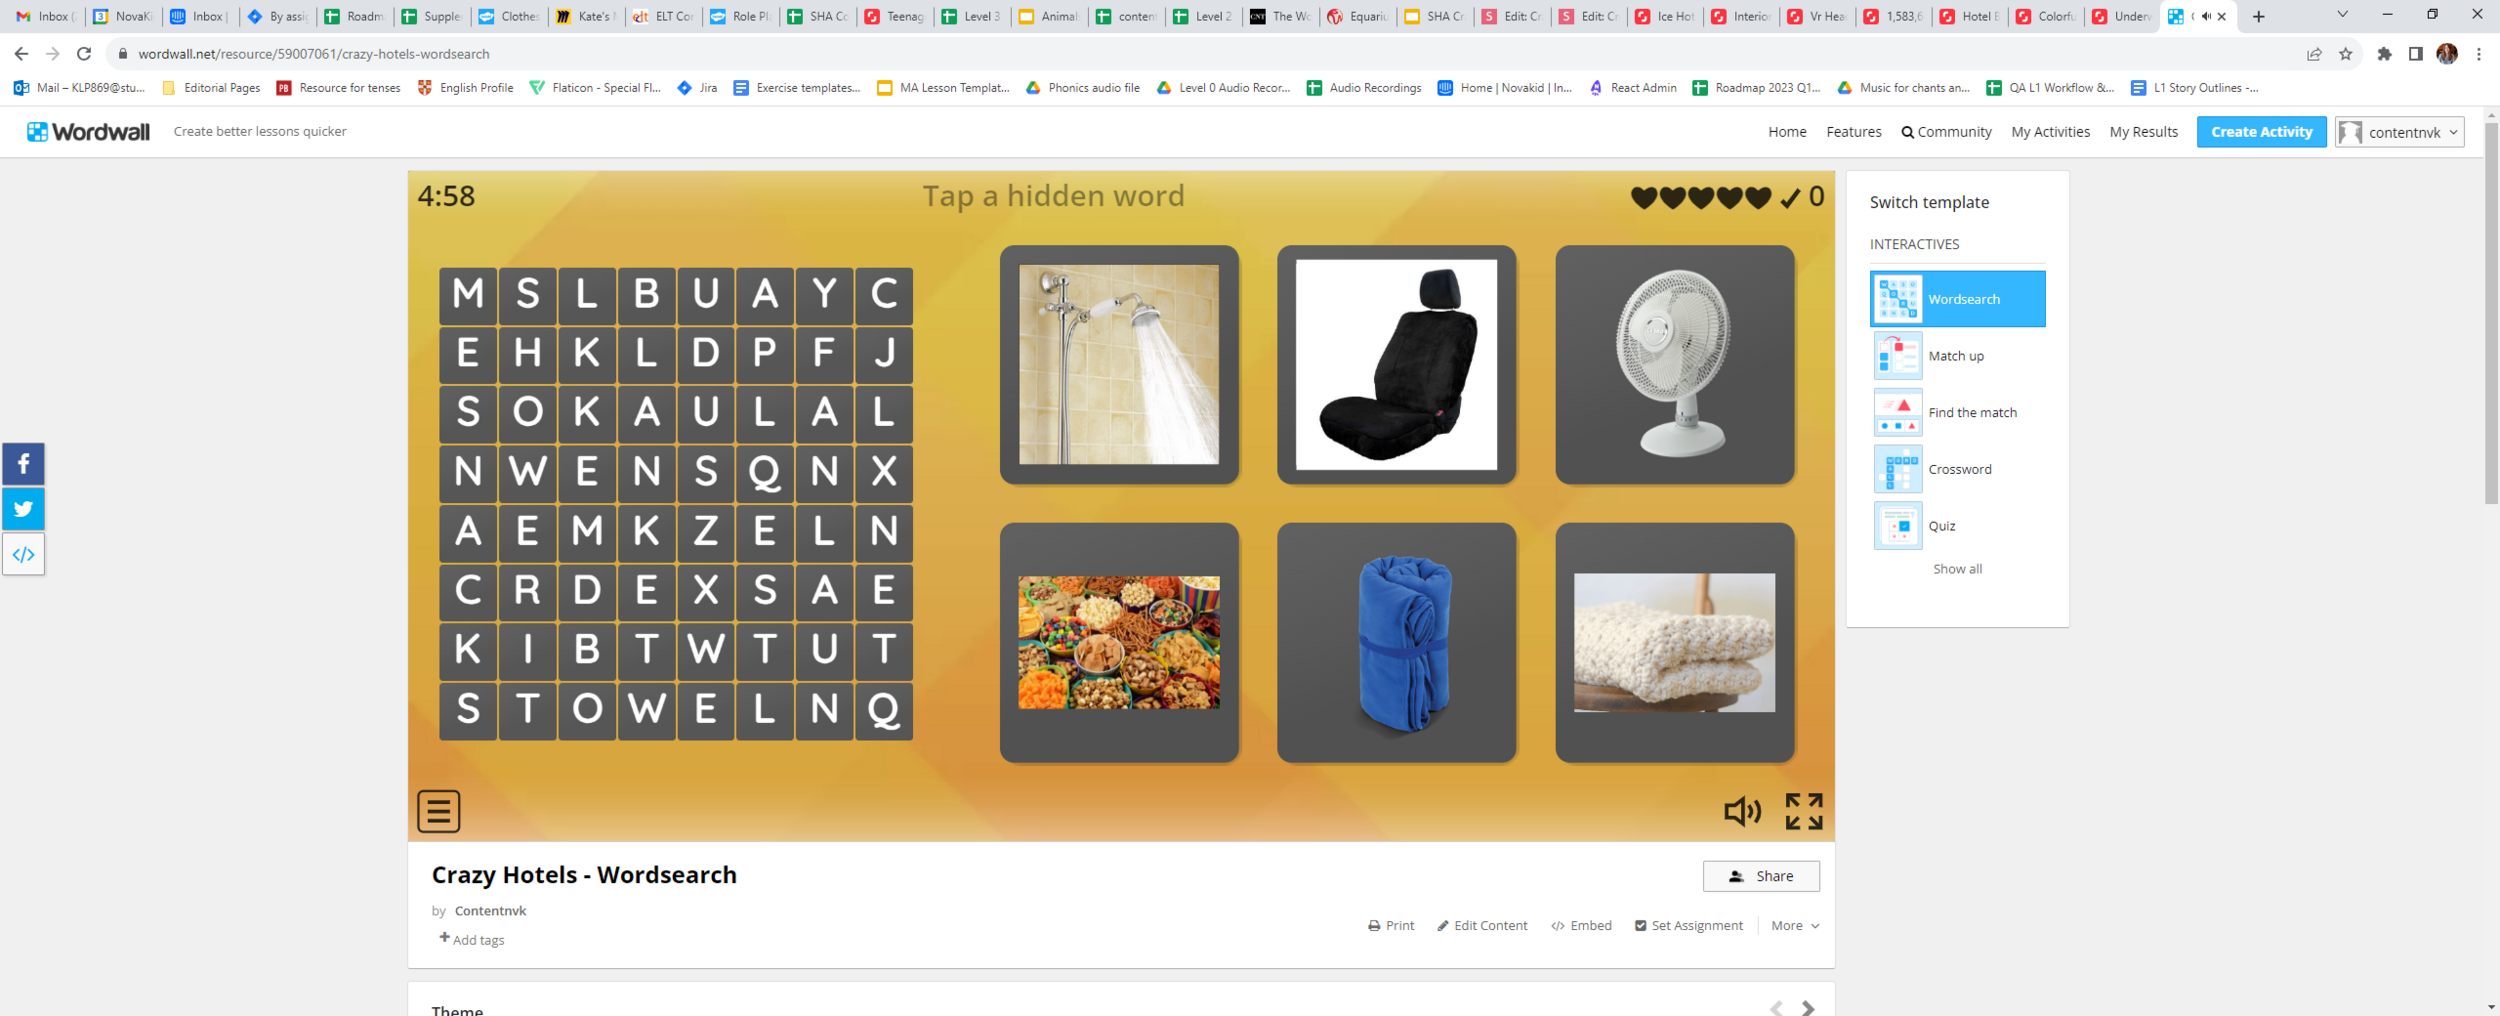Open the contentnvk account dropdown

tap(2399, 132)
